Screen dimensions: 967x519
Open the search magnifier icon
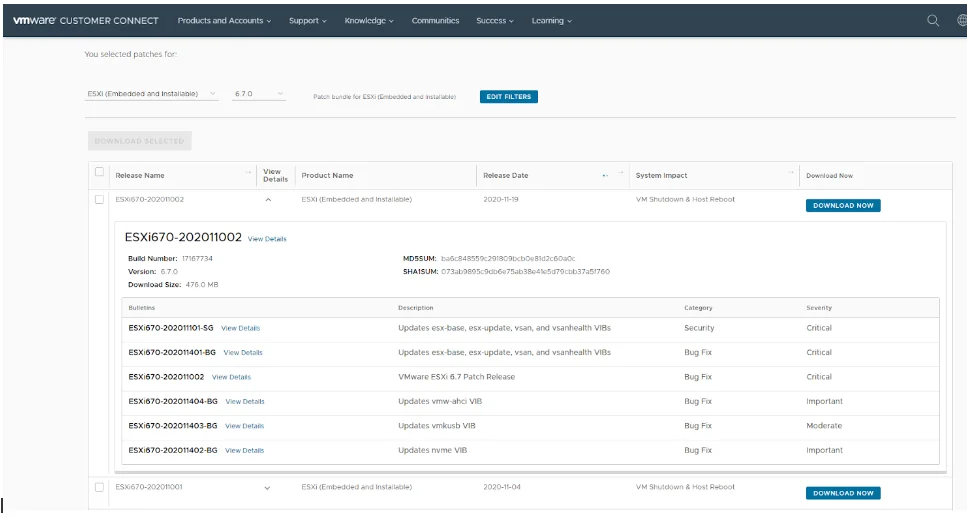coord(933,20)
